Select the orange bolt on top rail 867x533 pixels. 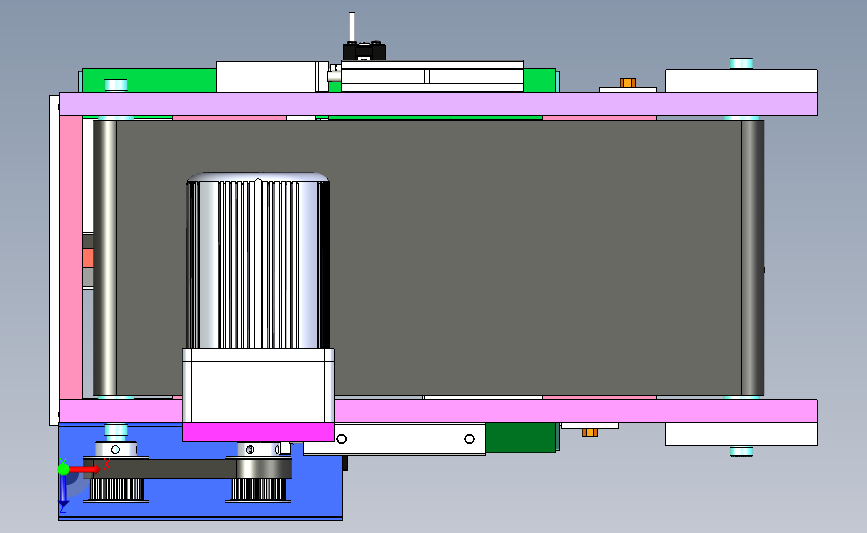628,82
